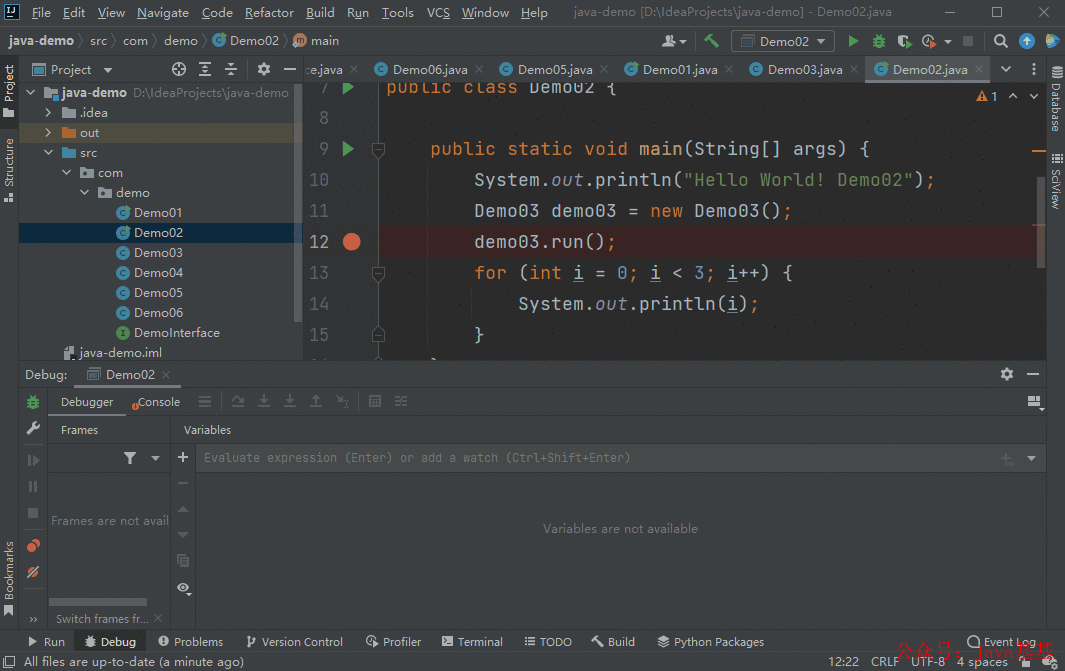The width and height of the screenshot is (1065, 671).
Task: Click the green Run button in toolbar
Action: (x=853, y=41)
